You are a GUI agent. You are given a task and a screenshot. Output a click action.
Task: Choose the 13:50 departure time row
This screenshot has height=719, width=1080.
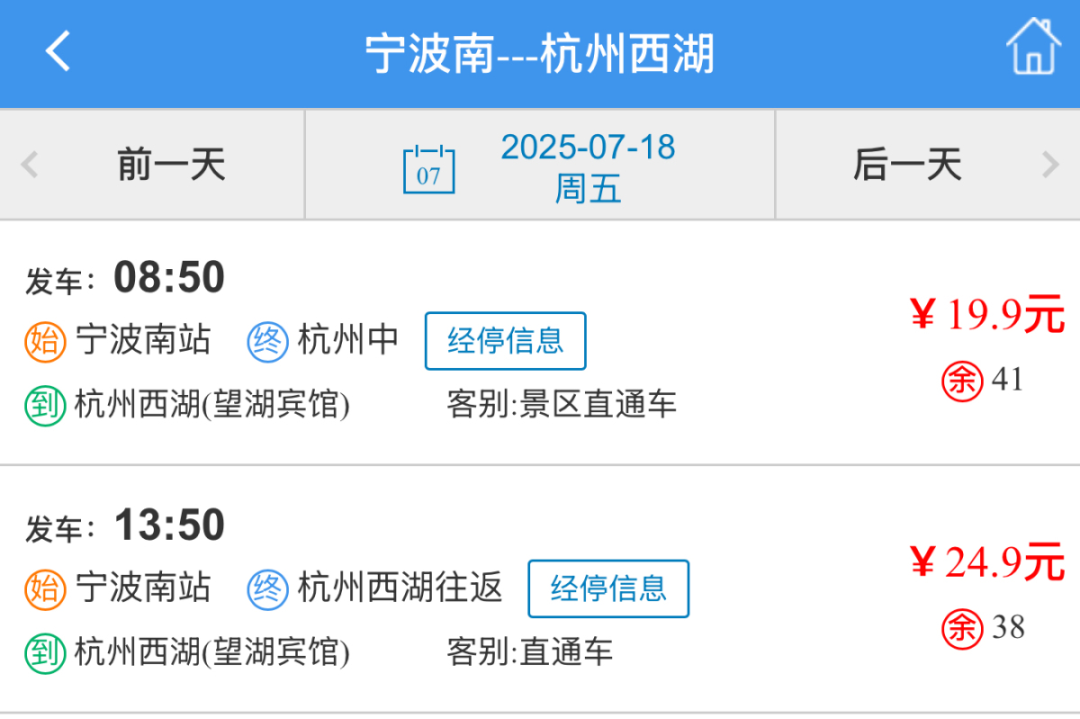pyautogui.click(x=540, y=590)
